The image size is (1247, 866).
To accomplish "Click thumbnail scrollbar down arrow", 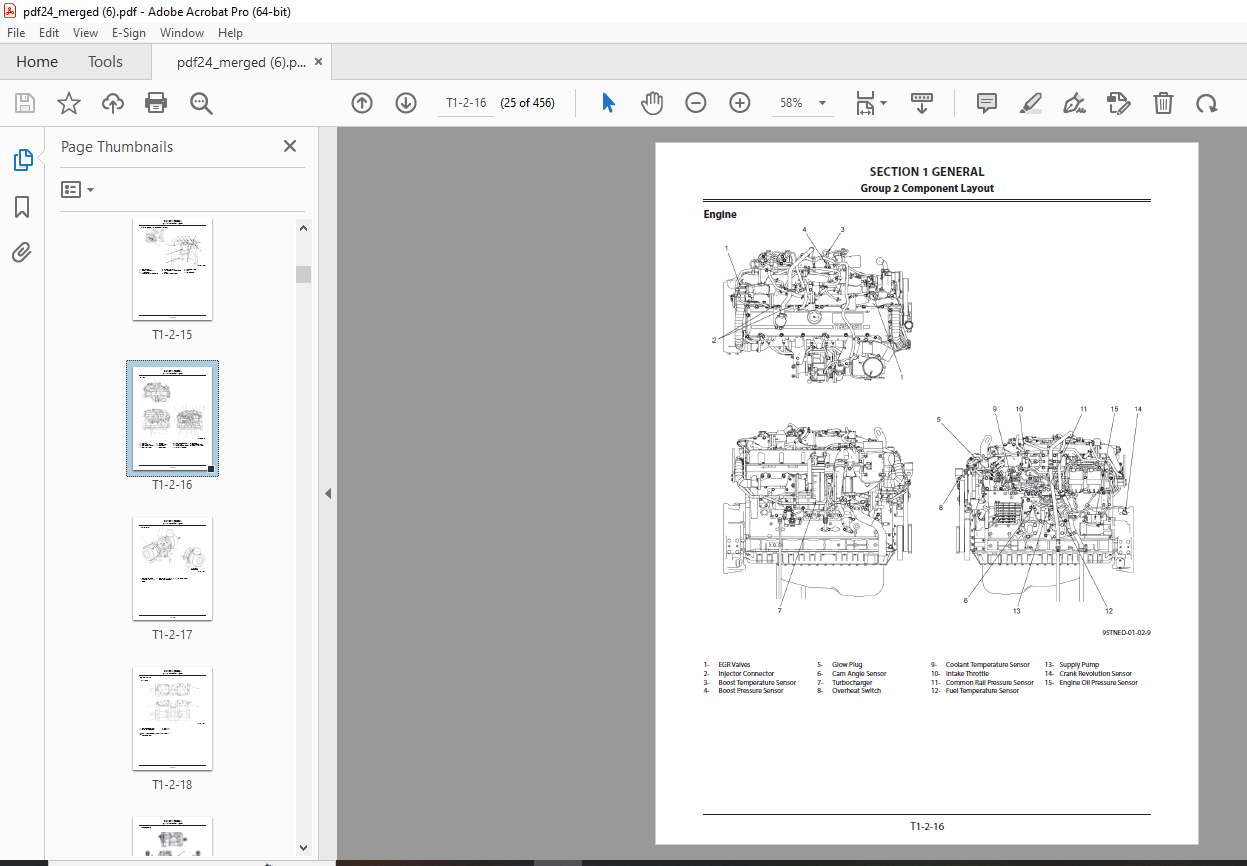I will (304, 847).
